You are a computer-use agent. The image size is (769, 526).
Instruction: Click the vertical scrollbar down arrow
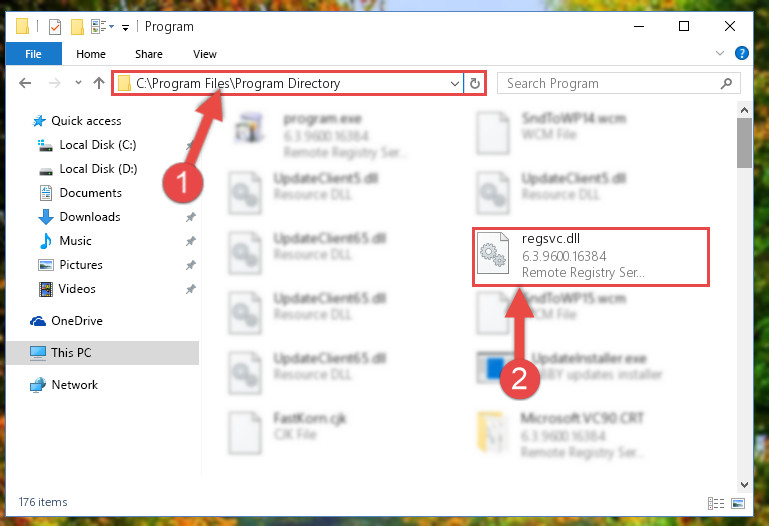tap(744, 485)
